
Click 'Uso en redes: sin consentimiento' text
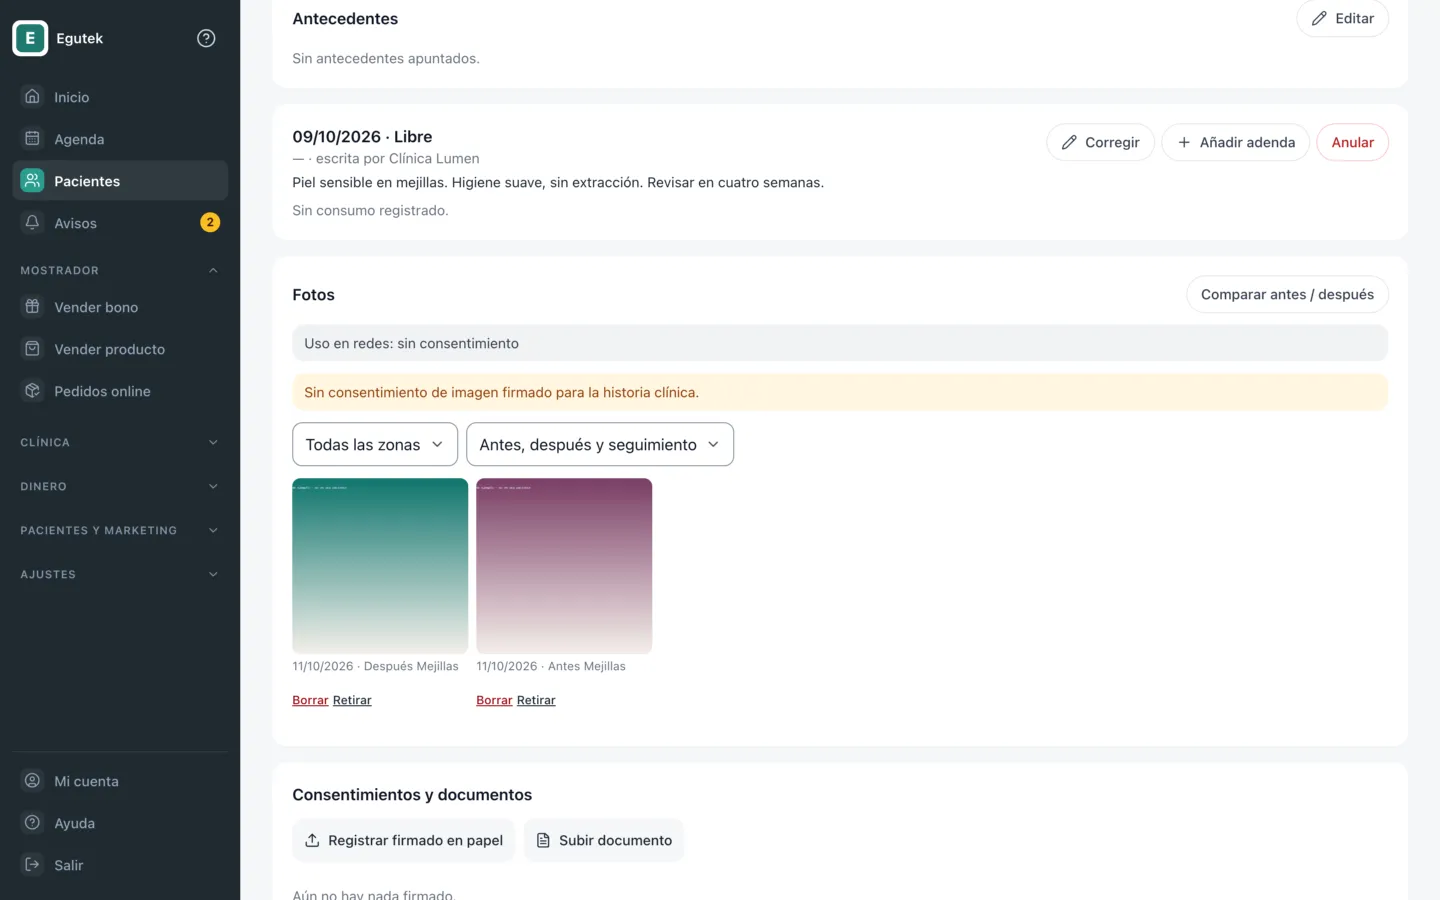(411, 343)
